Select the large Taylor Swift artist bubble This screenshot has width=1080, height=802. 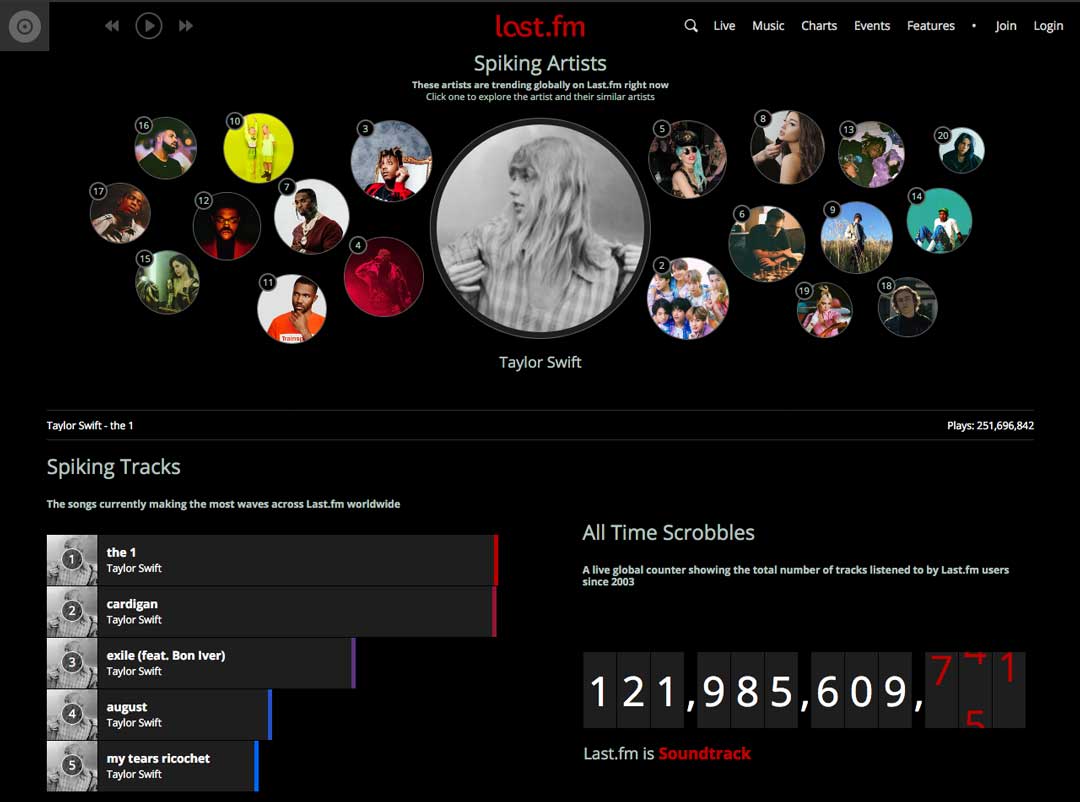pos(540,228)
